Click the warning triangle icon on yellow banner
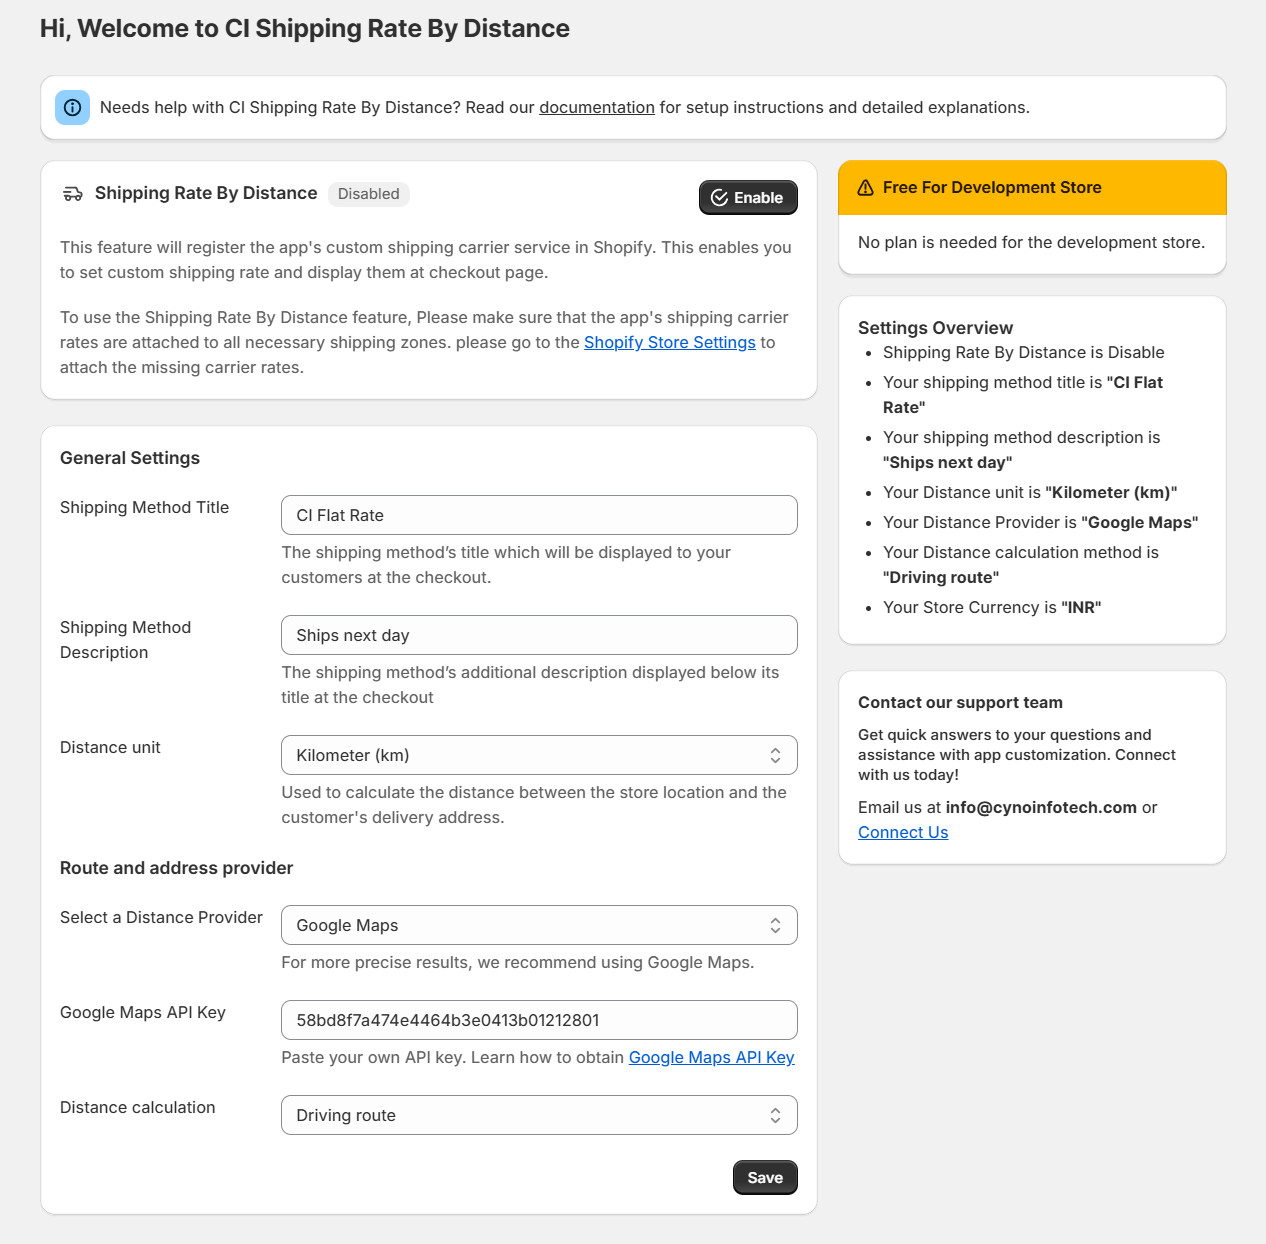This screenshot has width=1266, height=1244. point(866,188)
